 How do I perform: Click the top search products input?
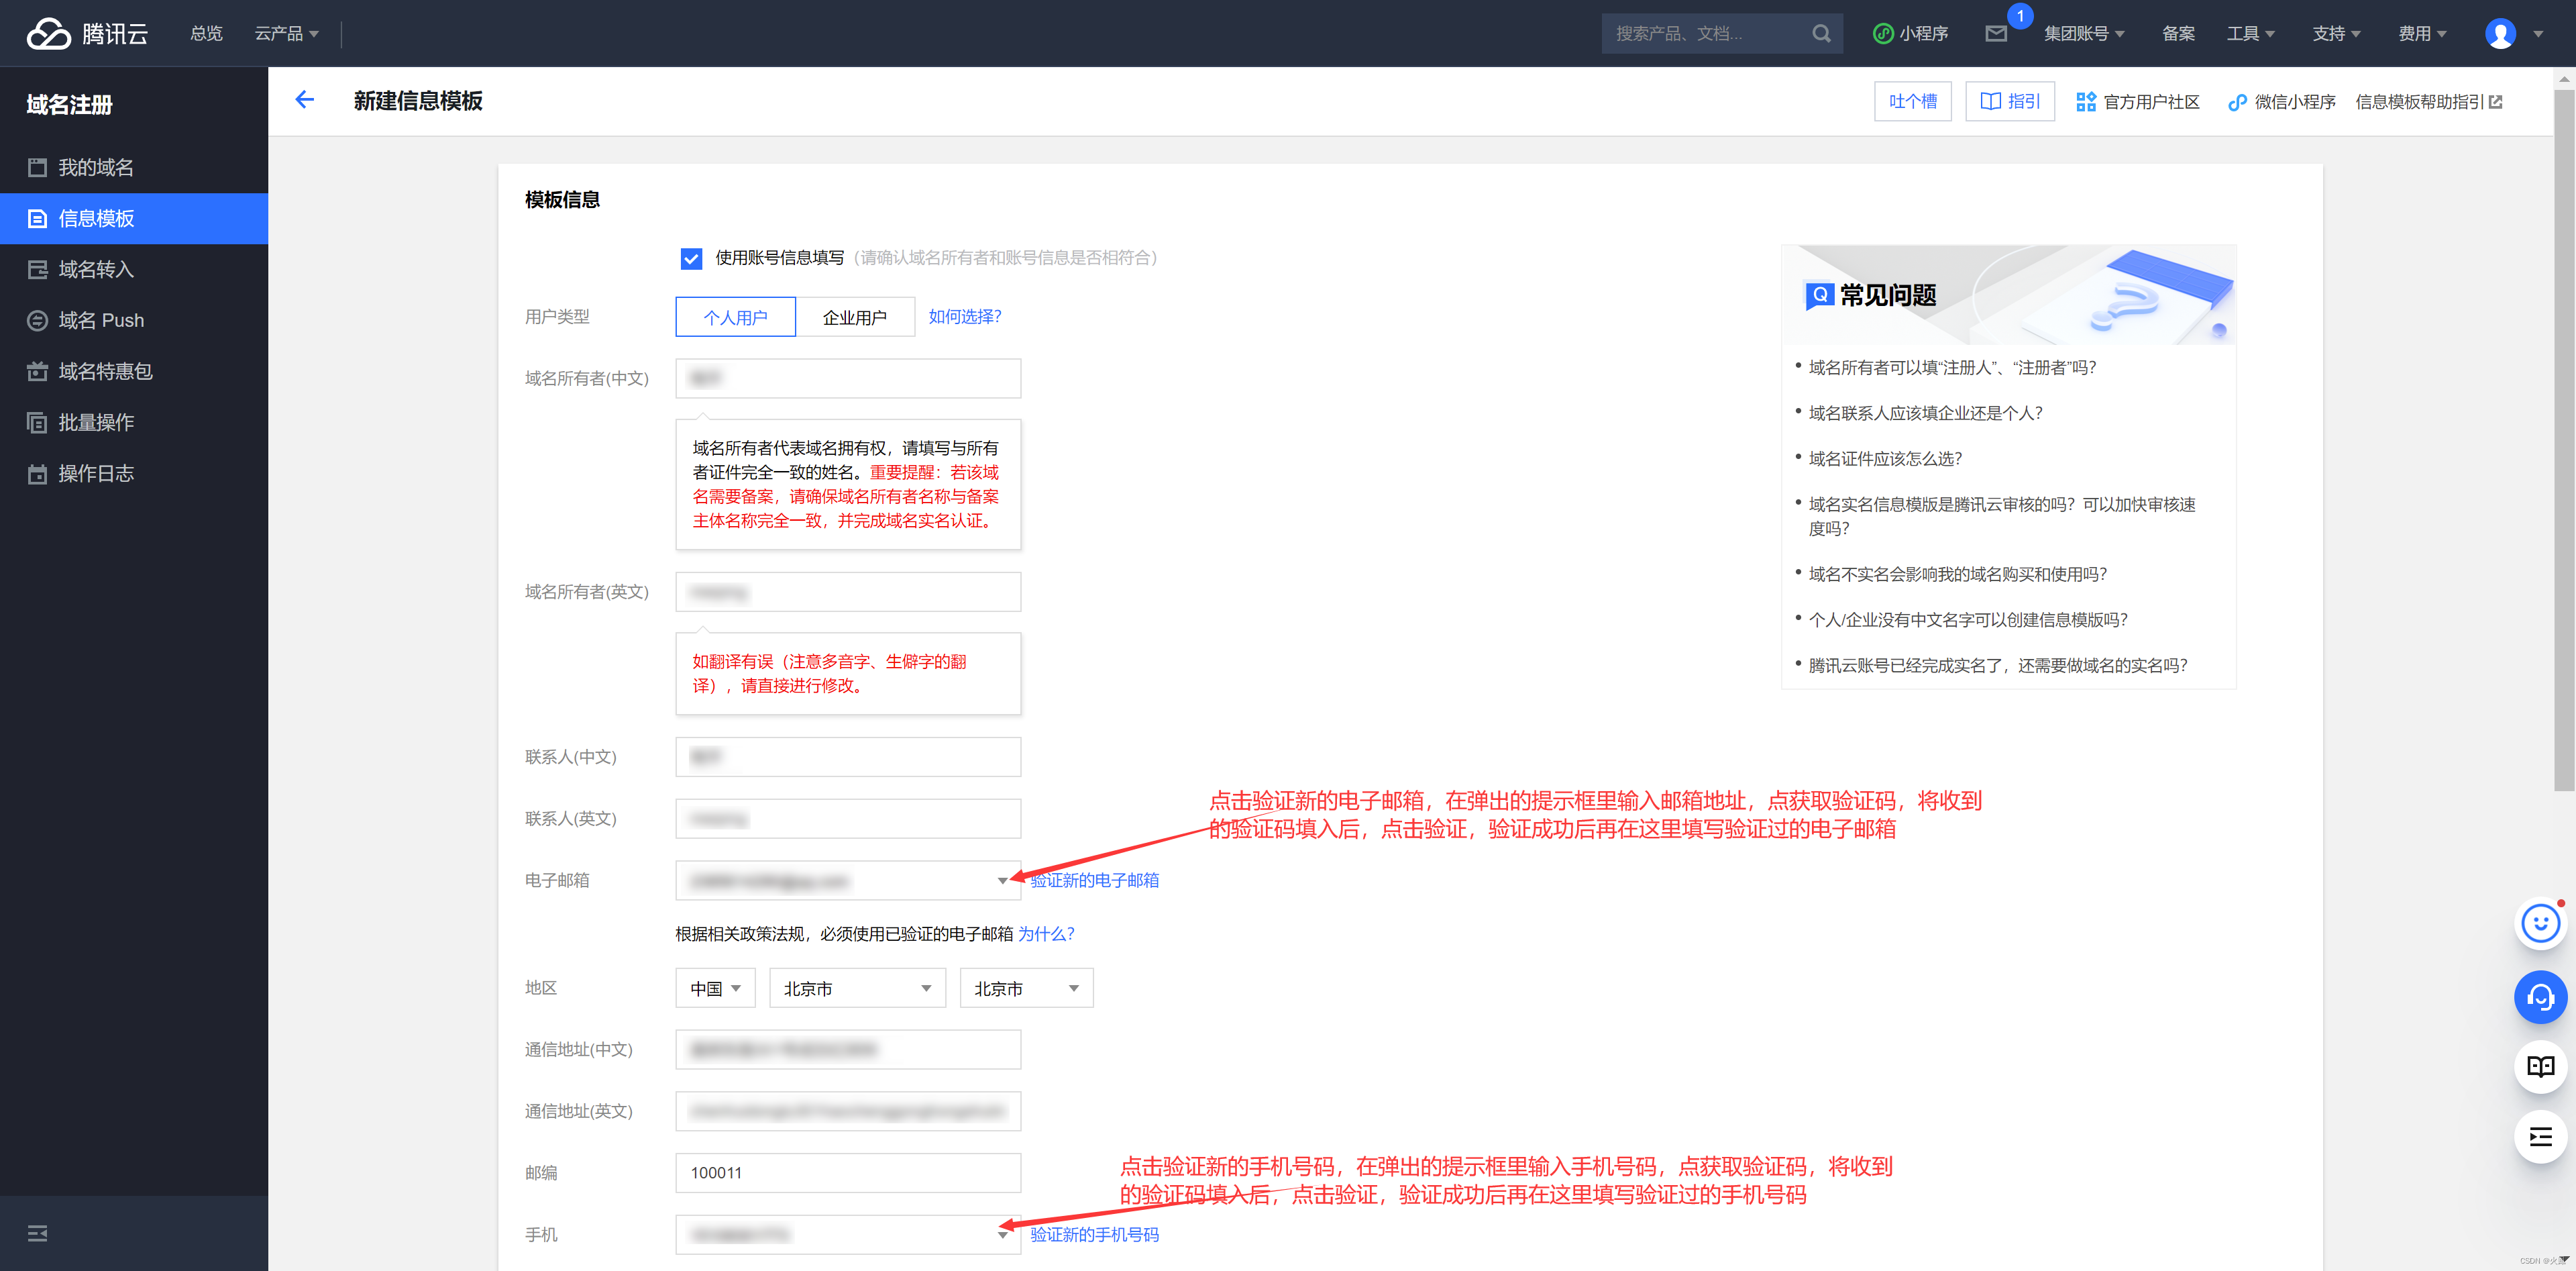(x=1706, y=33)
